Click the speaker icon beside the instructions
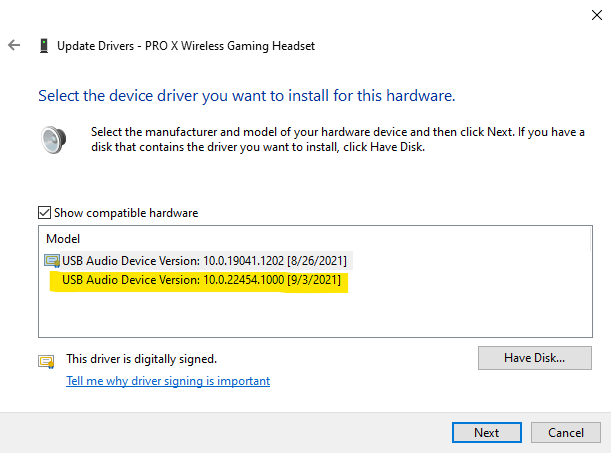The height and width of the screenshot is (454, 611). tap(54, 140)
